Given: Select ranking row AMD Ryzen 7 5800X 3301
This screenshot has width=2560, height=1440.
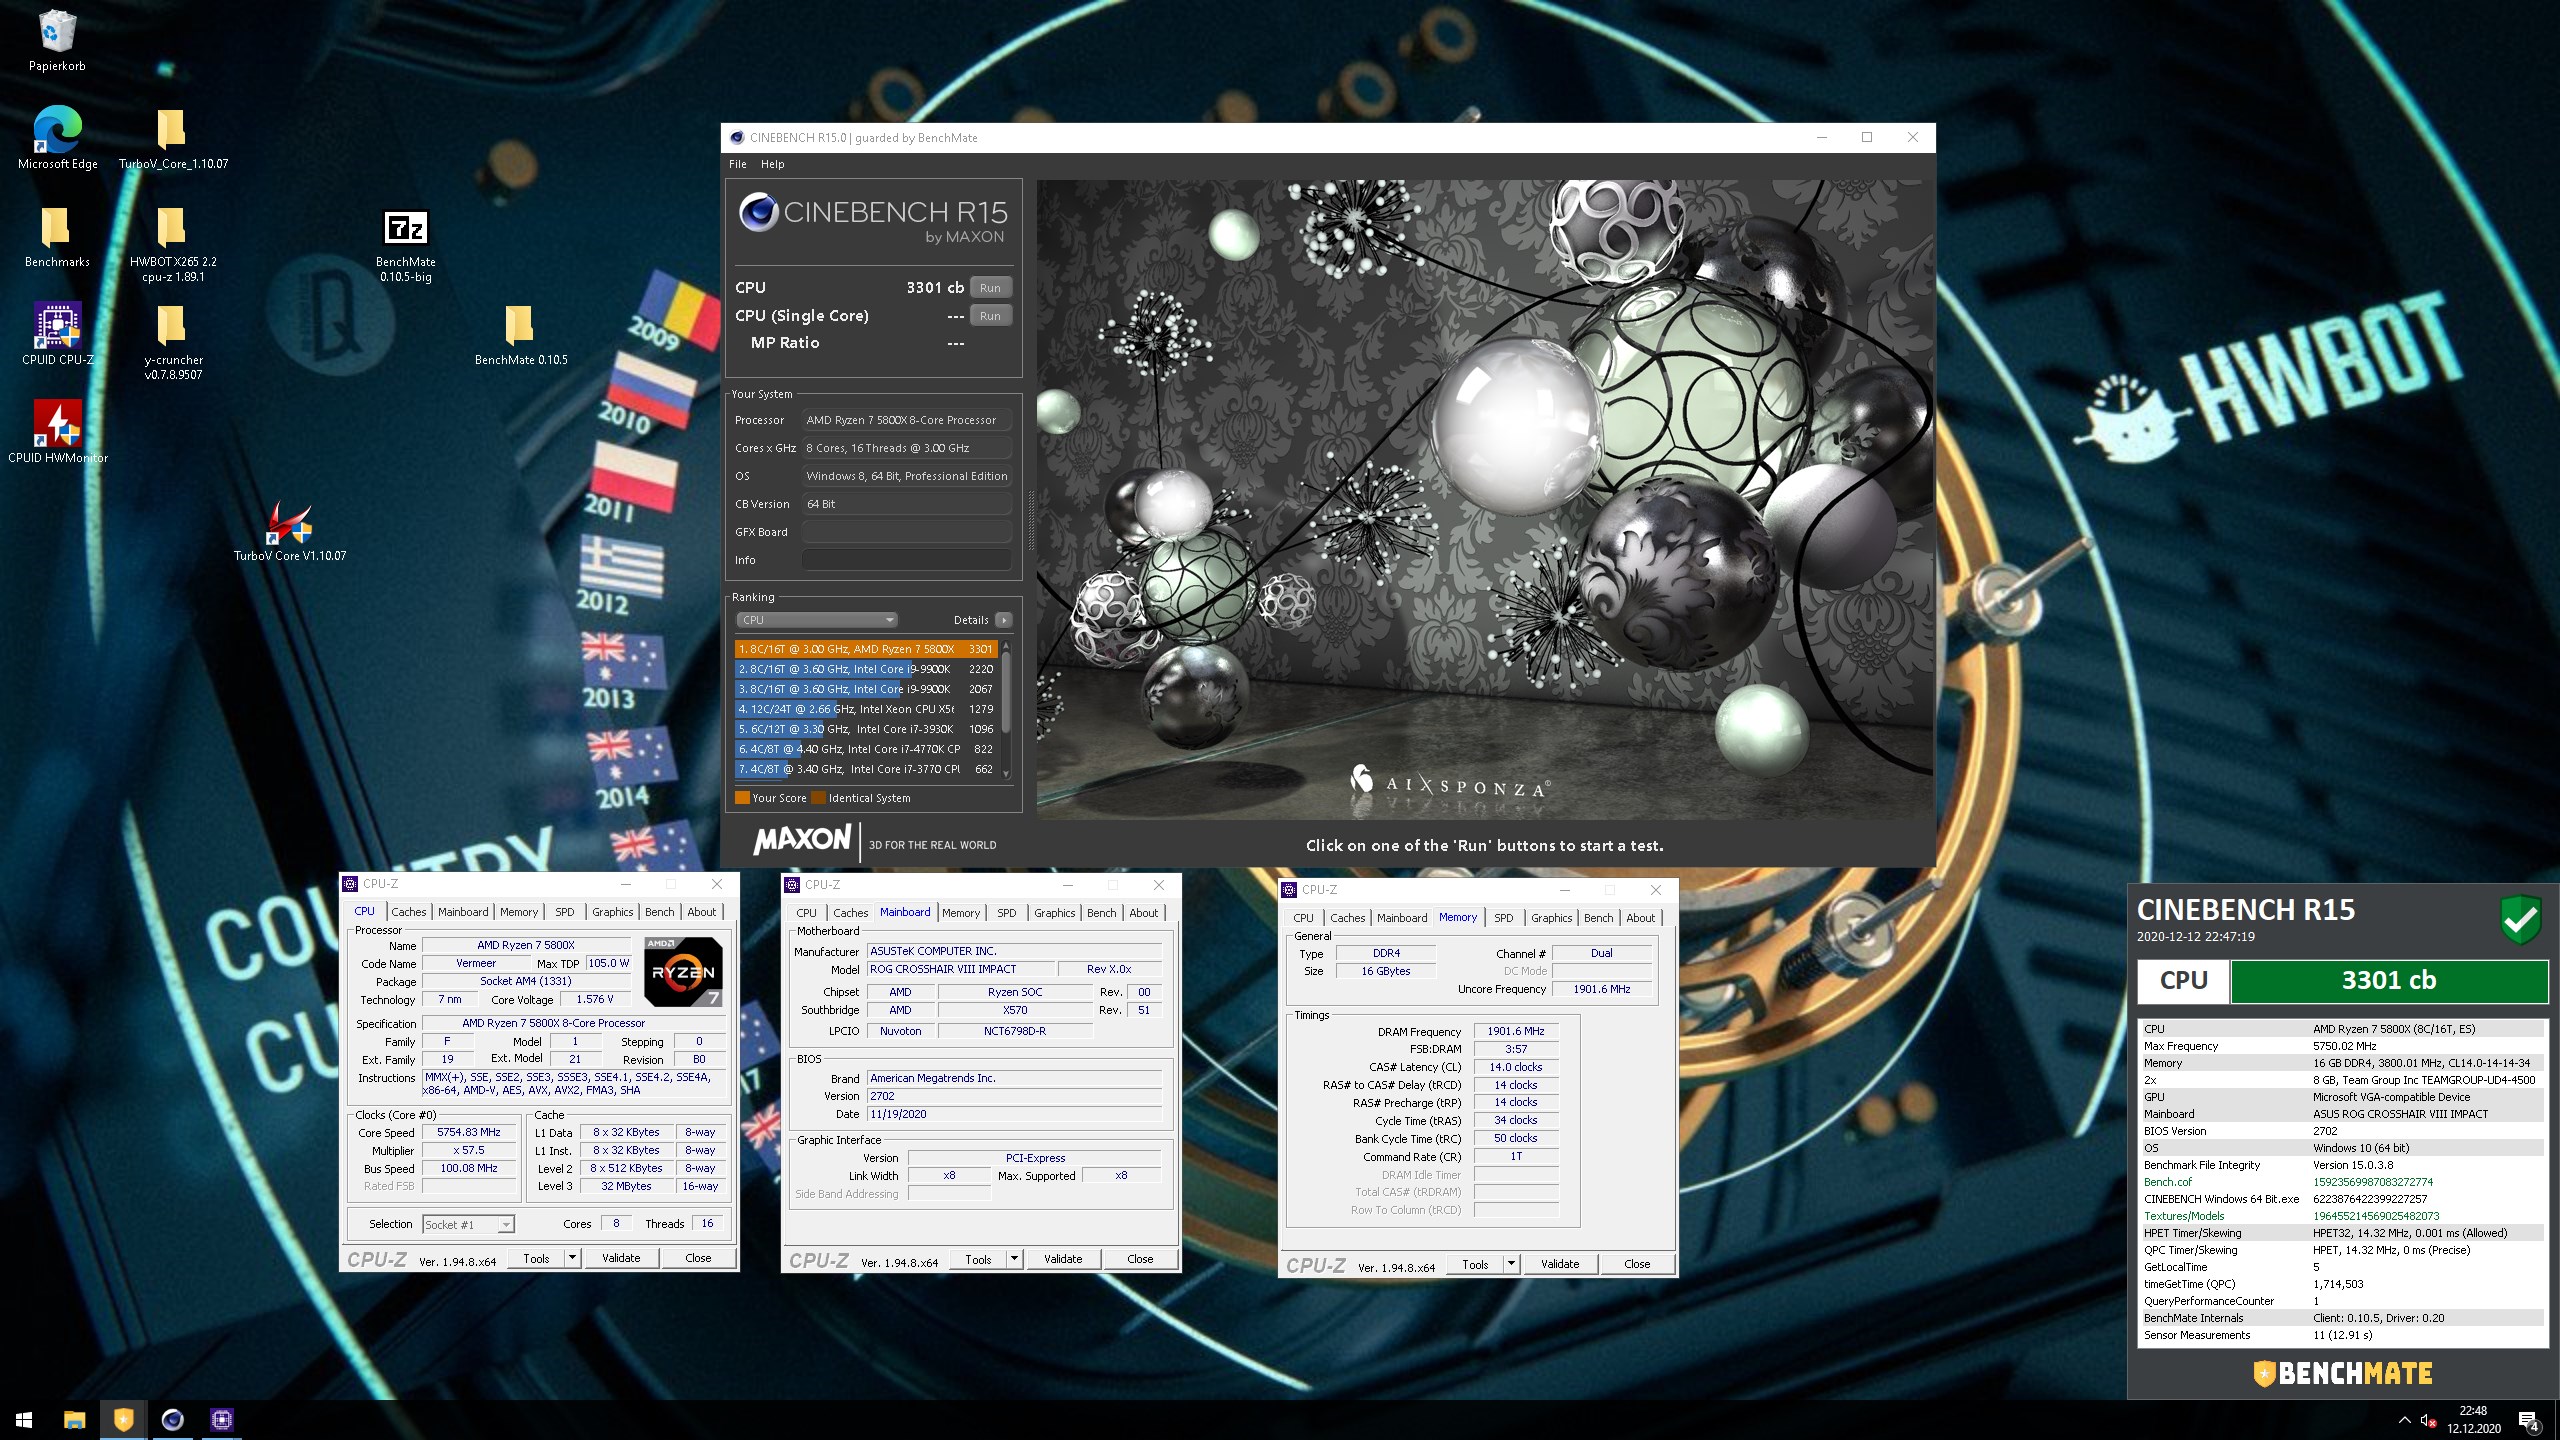Looking at the screenshot, I should pyautogui.click(x=866, y=649).
